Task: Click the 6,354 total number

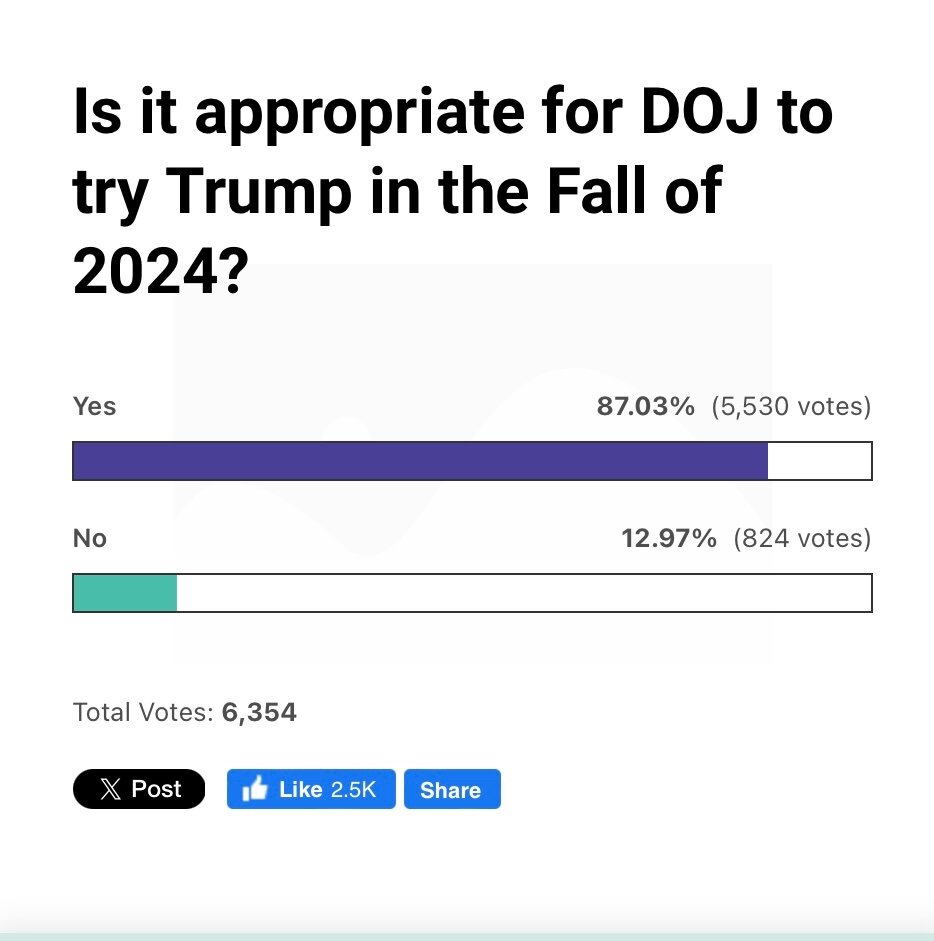Action: [259, 712]
